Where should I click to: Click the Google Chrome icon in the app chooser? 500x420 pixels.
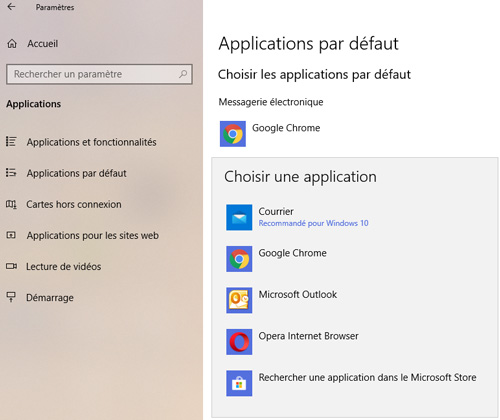tap(239, 259)
